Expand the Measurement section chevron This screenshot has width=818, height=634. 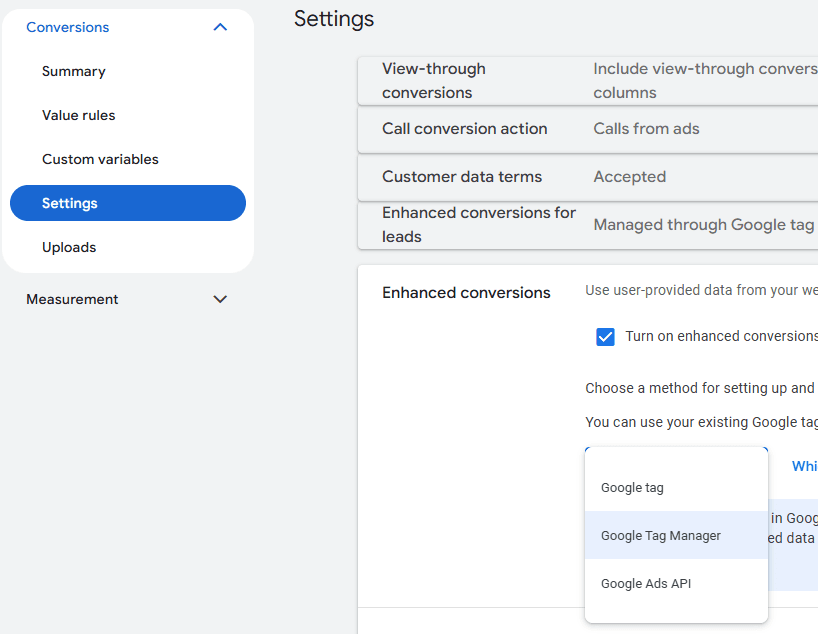pyautogui.click(x=220, y=299)
